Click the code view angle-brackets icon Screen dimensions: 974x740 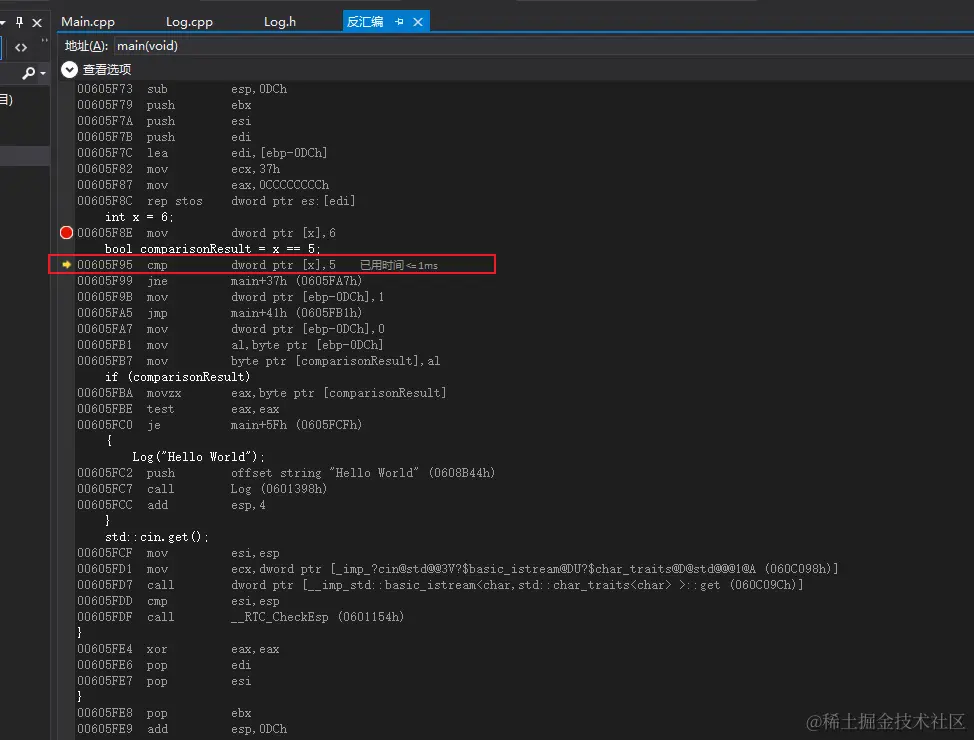(21, 47)
